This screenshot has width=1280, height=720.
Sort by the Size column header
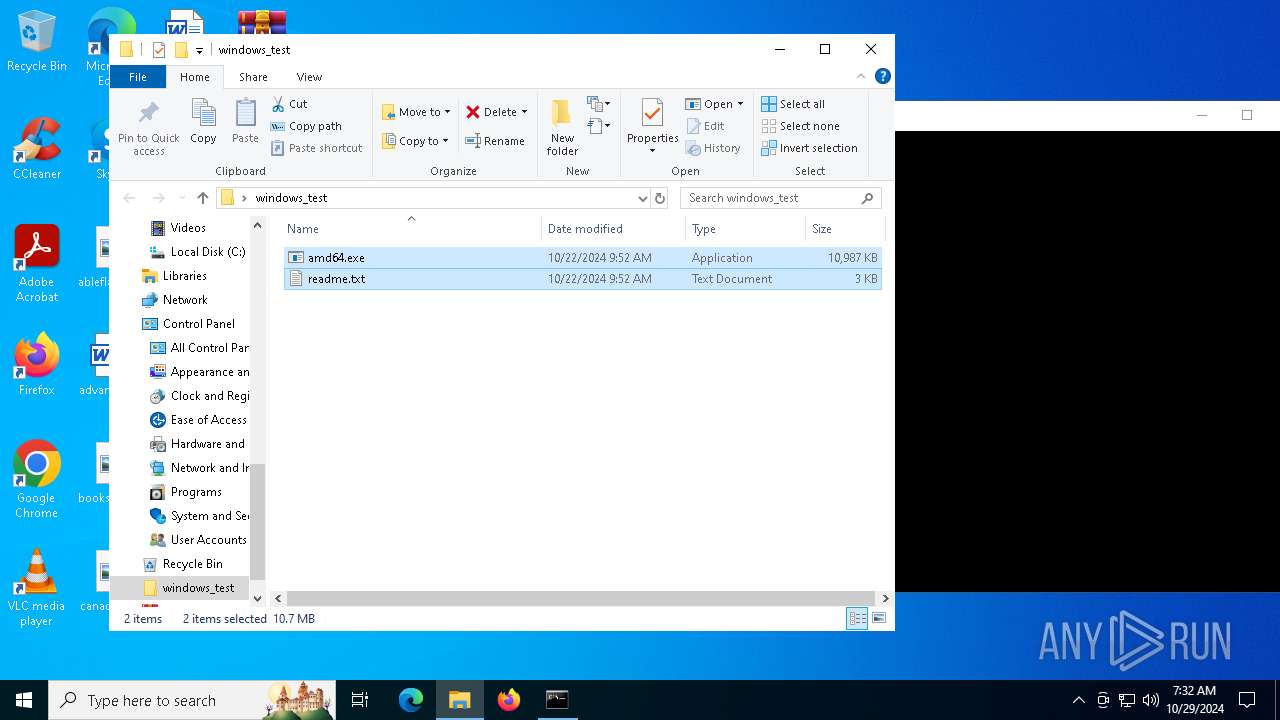coord(844,229)
